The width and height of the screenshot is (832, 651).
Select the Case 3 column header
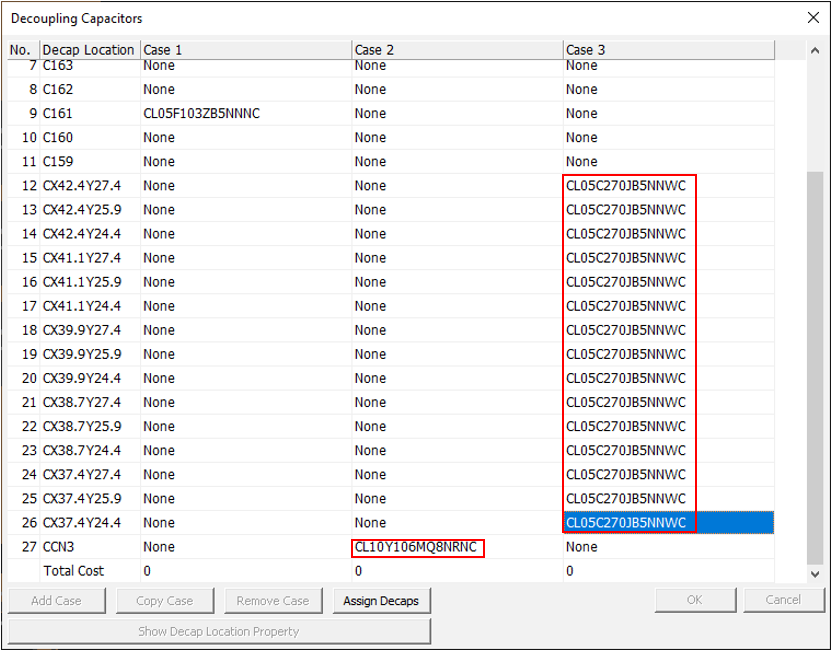668,50
